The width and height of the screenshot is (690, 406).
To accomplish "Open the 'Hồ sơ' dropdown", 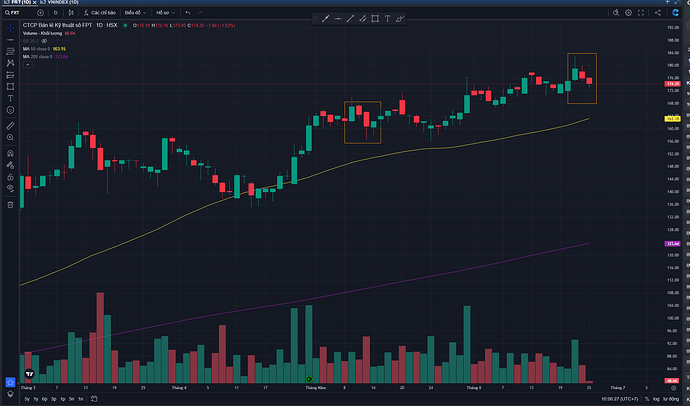I will click(165, 13).
